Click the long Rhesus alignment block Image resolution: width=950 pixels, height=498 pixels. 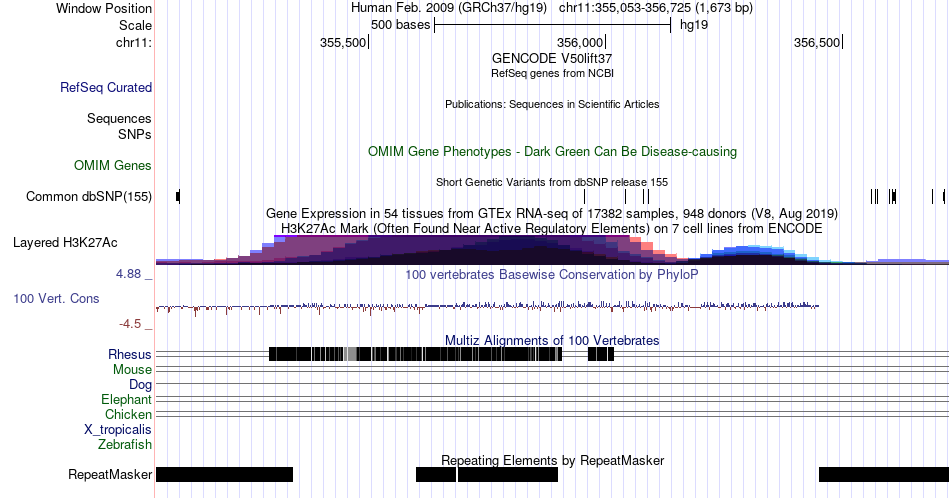point(415,354)
